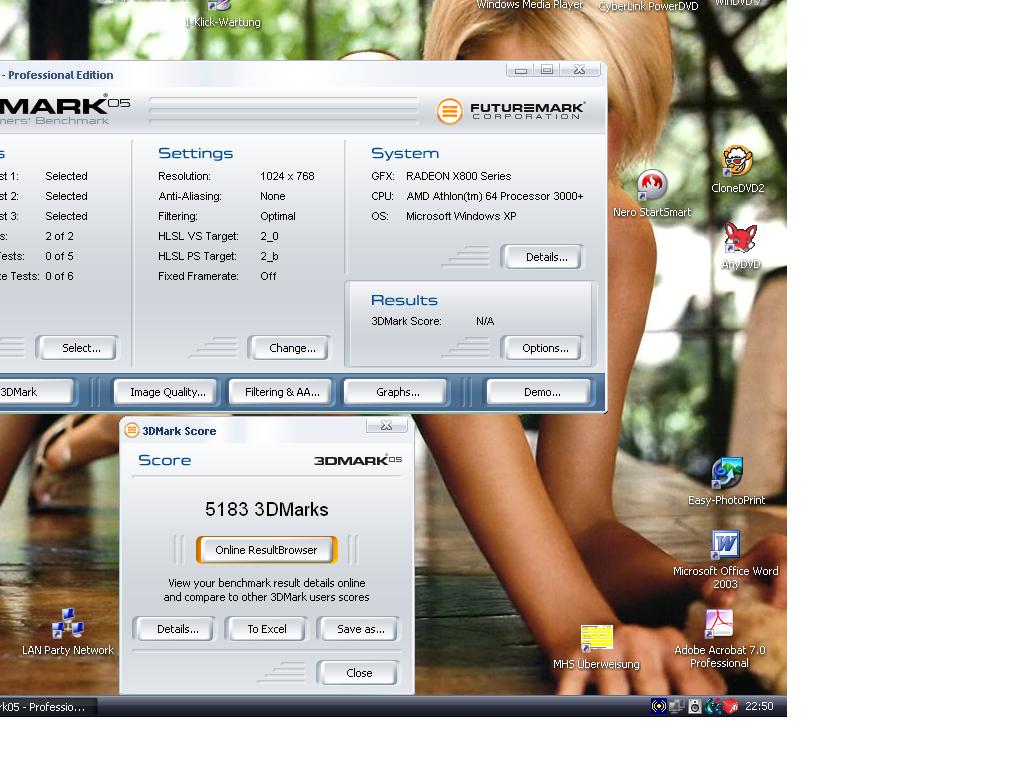Click the 3DMark Score dialog title icon
Screen dimensions: 1024x768
pos(132,430)
